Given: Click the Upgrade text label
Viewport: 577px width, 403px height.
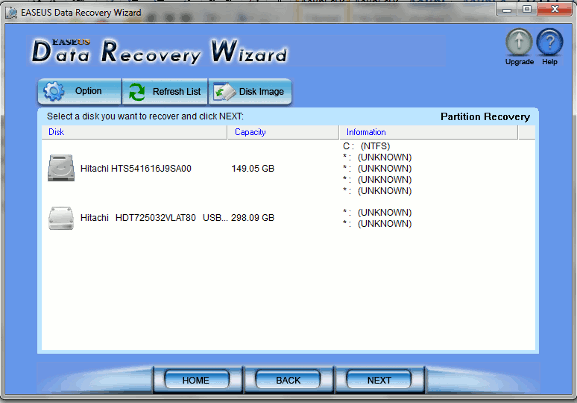Looking at the screenshot, I should pos(519,61).
